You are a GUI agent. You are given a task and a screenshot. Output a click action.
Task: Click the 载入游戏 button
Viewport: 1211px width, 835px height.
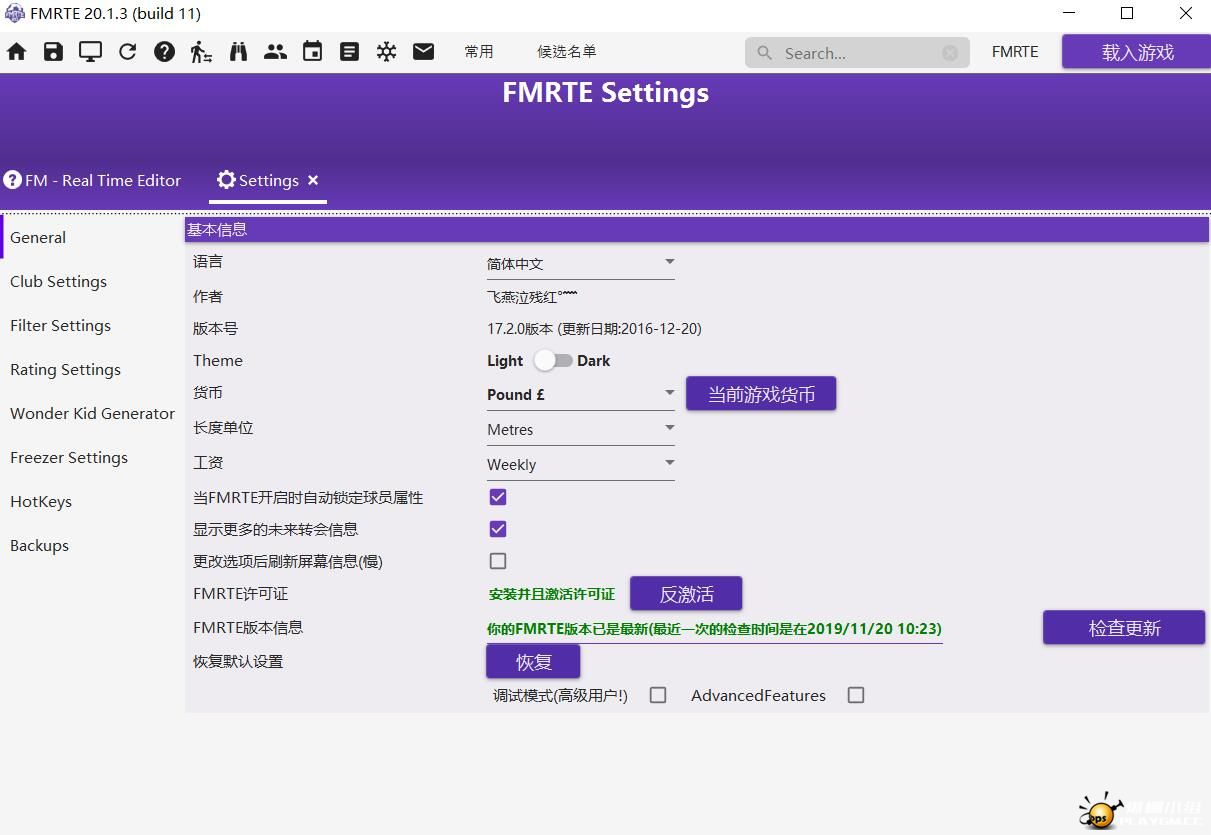click(1137, 53)
